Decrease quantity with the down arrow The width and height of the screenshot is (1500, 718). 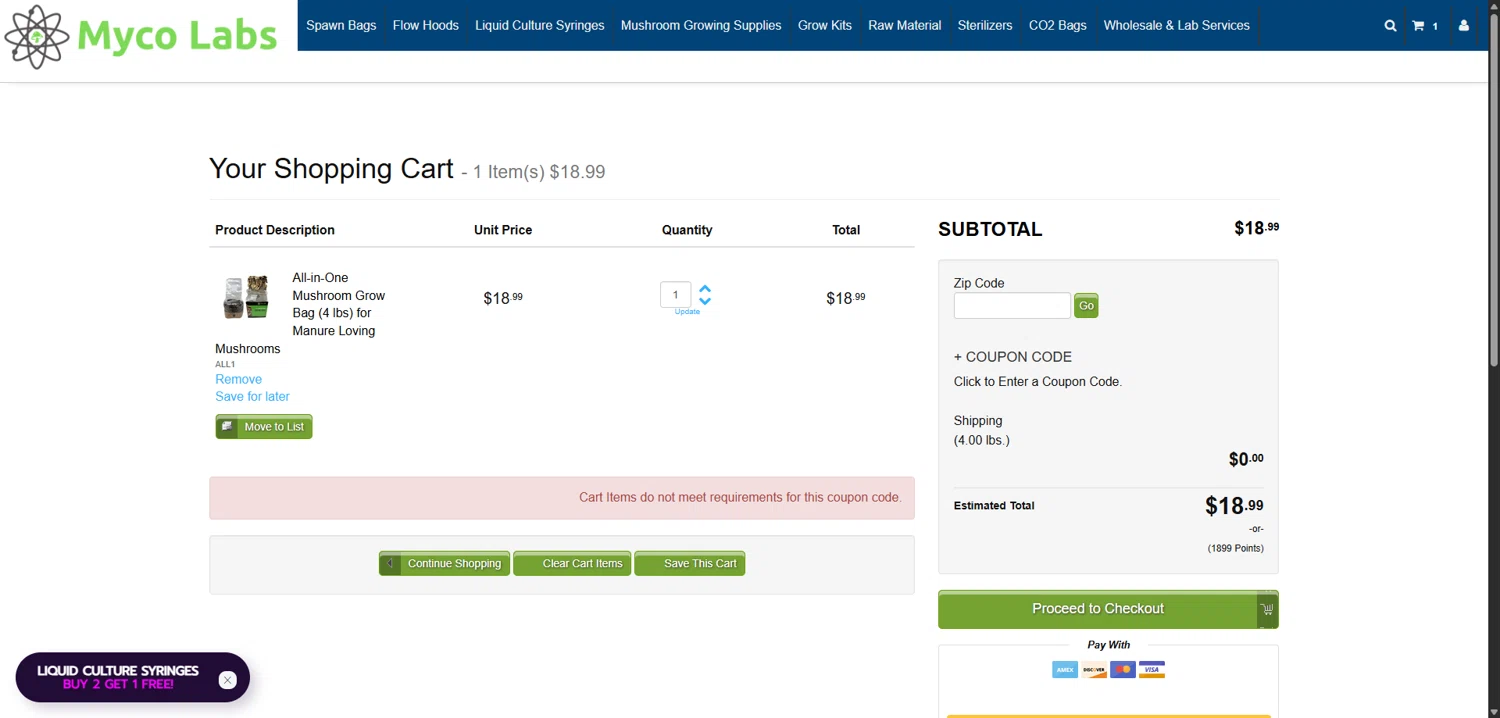[705, 300]
